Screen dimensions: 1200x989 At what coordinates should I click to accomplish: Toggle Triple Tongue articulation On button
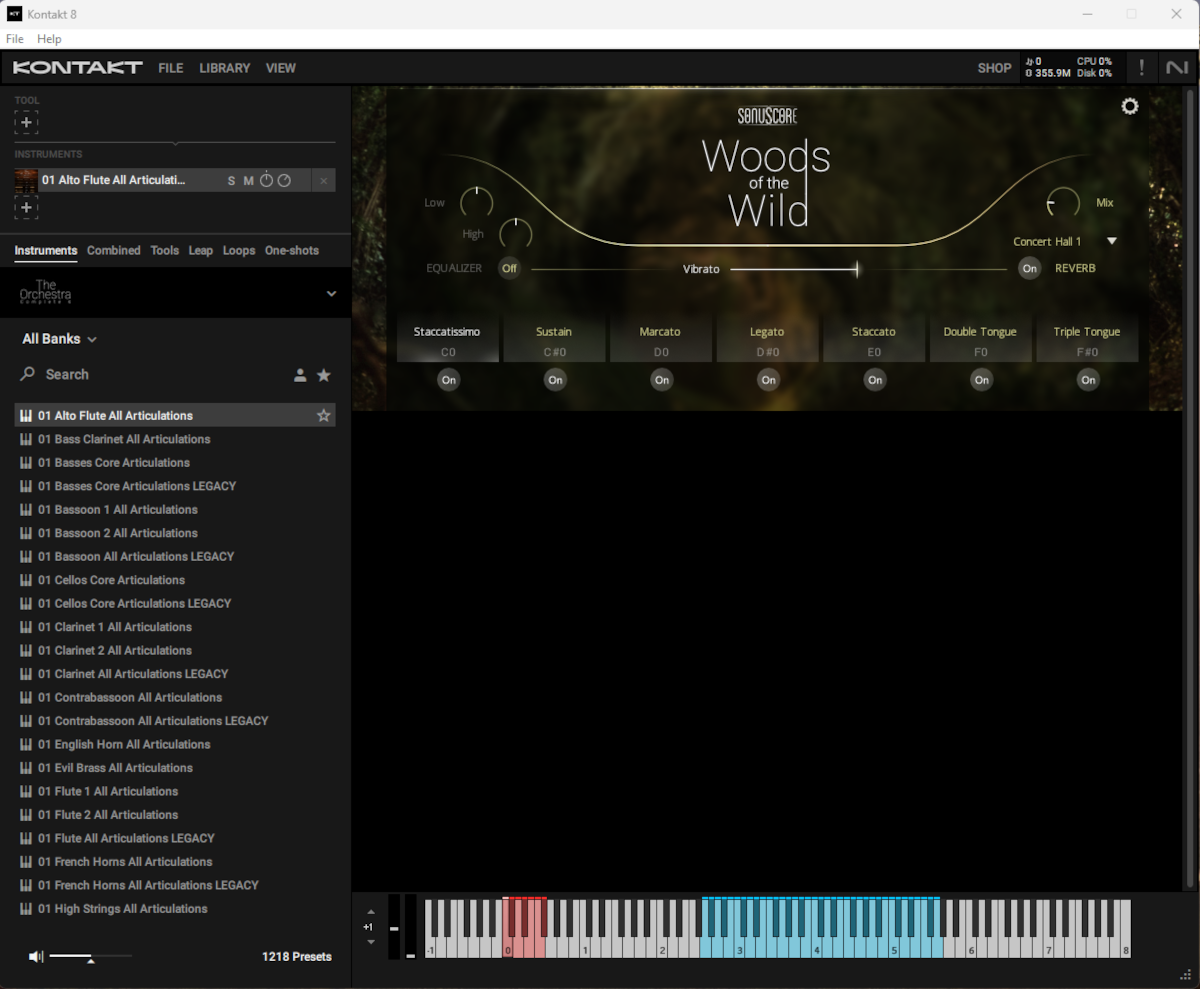[1088, 380]
